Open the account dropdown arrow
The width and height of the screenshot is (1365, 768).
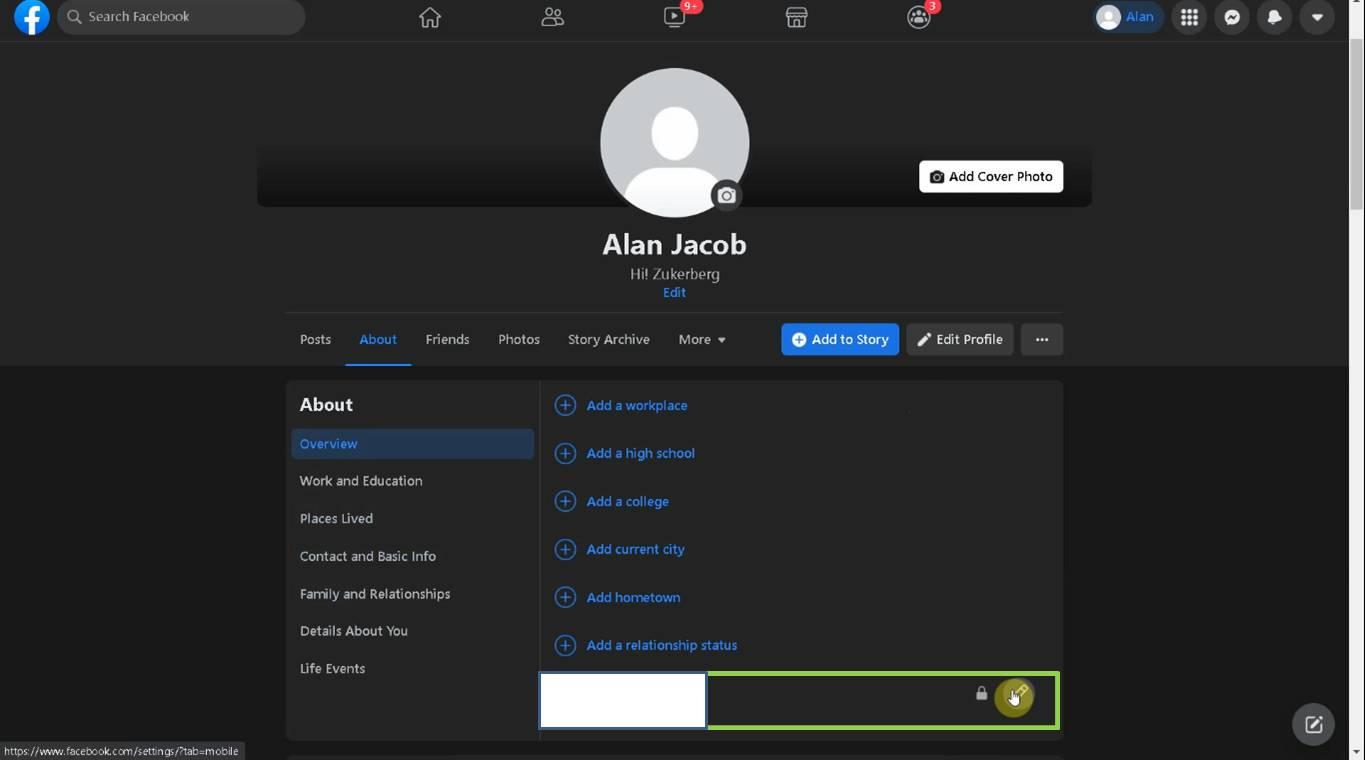point(1317,17)
